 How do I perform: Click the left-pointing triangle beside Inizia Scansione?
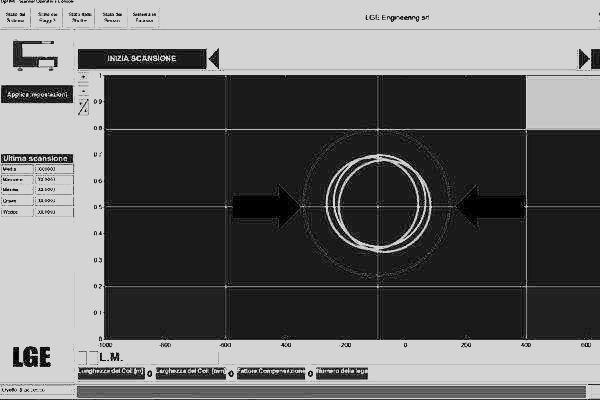point(213,59)
